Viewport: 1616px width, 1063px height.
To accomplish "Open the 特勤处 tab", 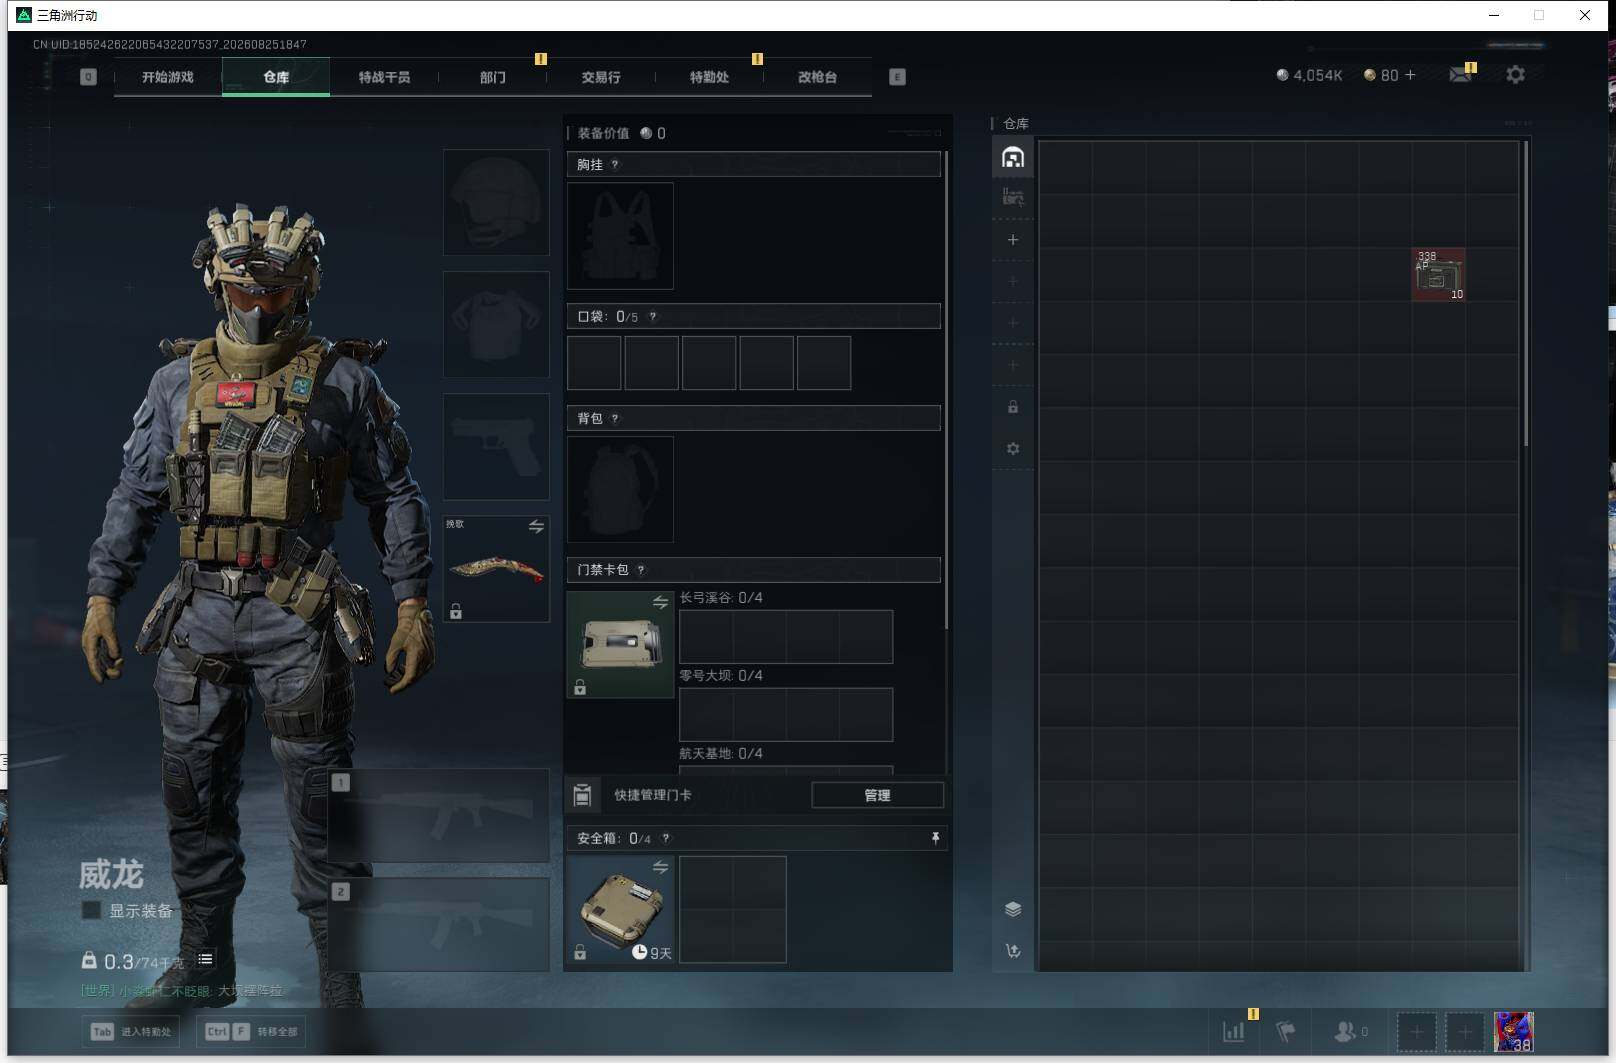I will click(709, 77).
